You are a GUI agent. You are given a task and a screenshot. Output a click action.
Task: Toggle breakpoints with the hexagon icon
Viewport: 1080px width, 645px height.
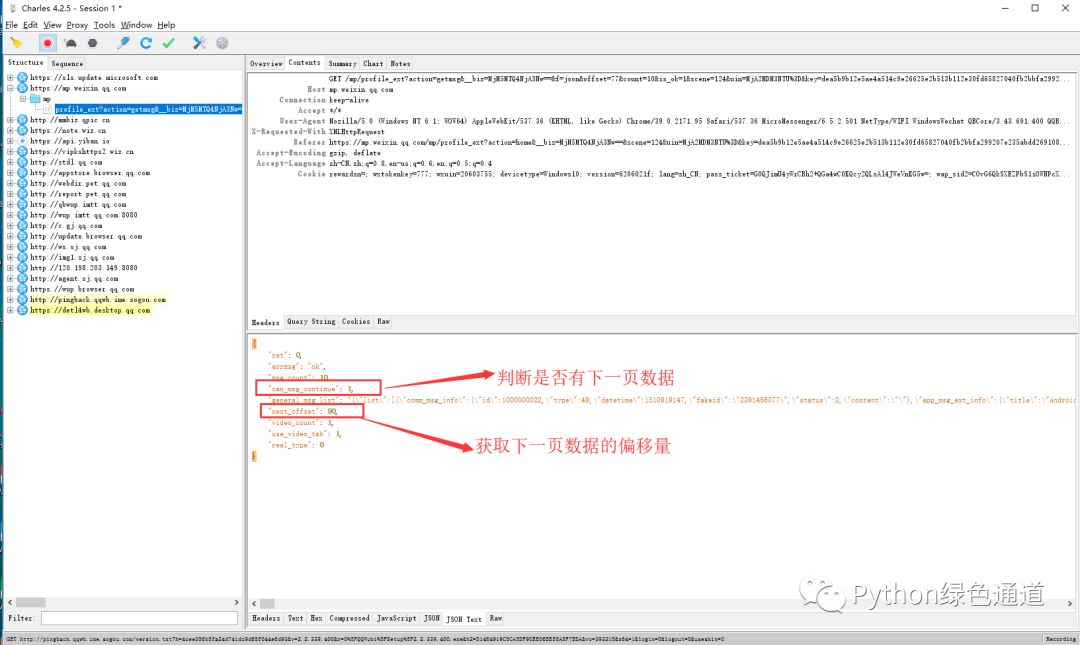click(92, 43)
